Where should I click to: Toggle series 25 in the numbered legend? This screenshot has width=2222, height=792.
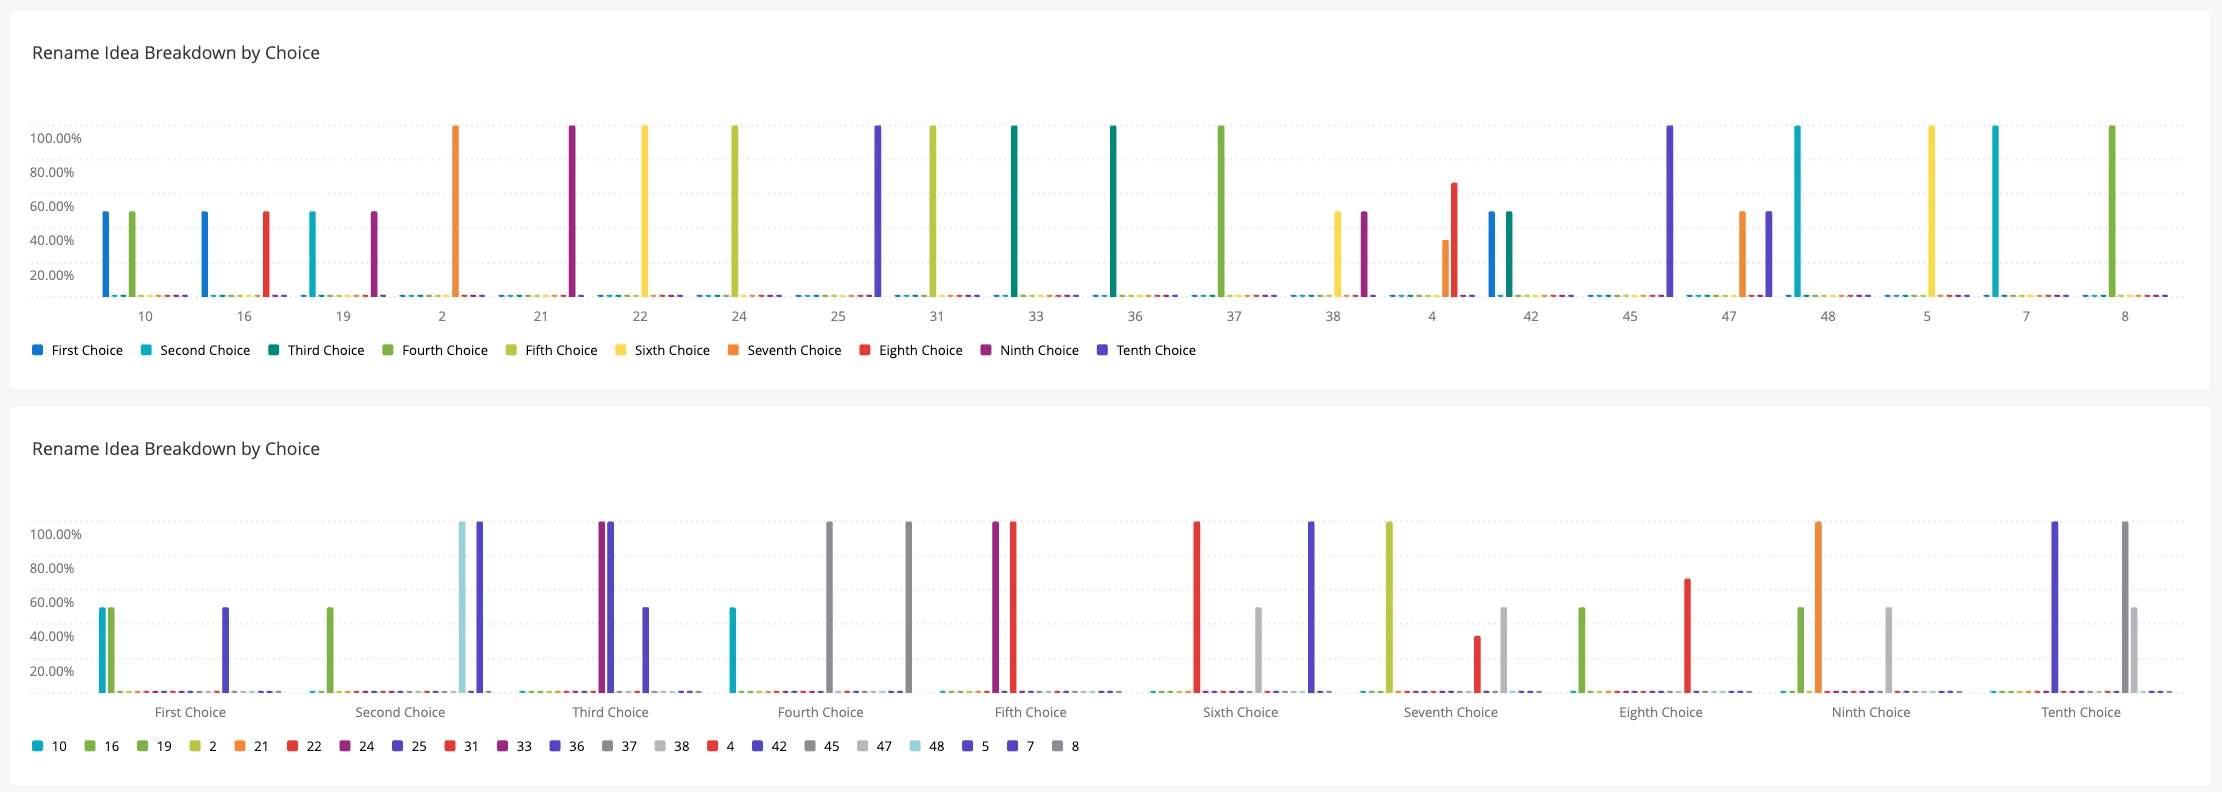409,746
